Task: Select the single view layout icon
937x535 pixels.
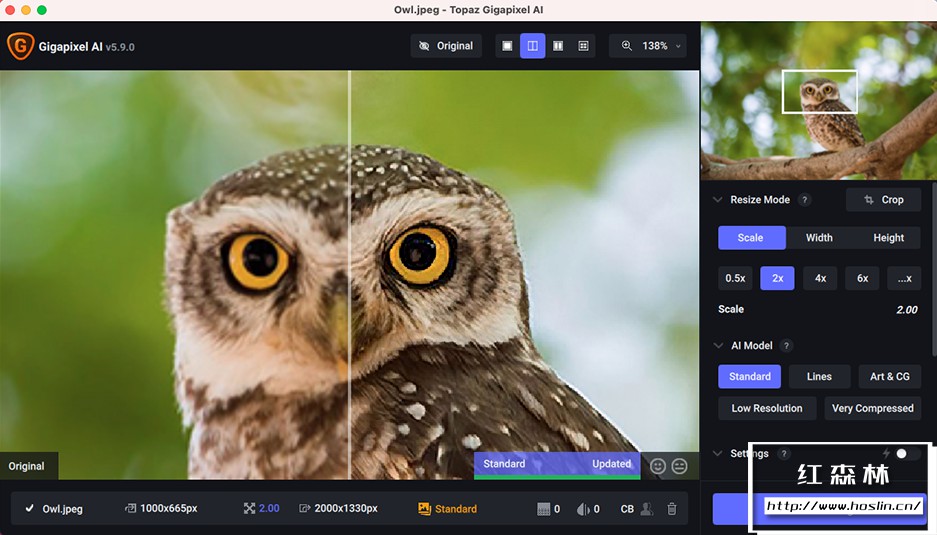Action: [x=507, y=46]
